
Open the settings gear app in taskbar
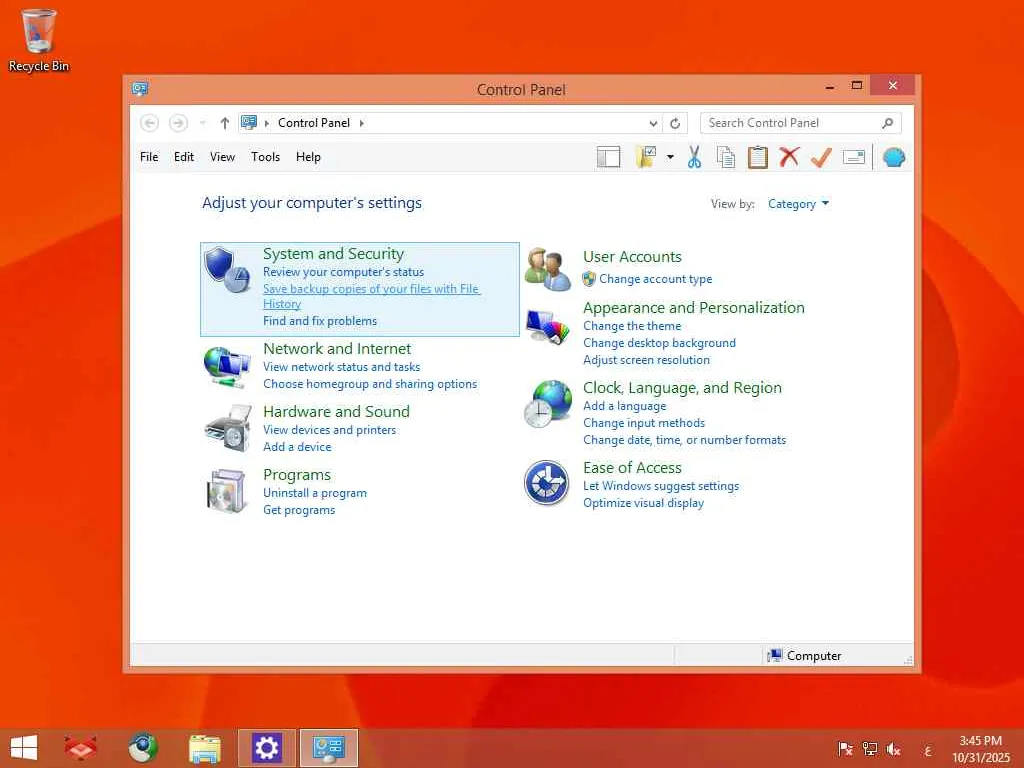pyautogui.click(x=266, y=748)
